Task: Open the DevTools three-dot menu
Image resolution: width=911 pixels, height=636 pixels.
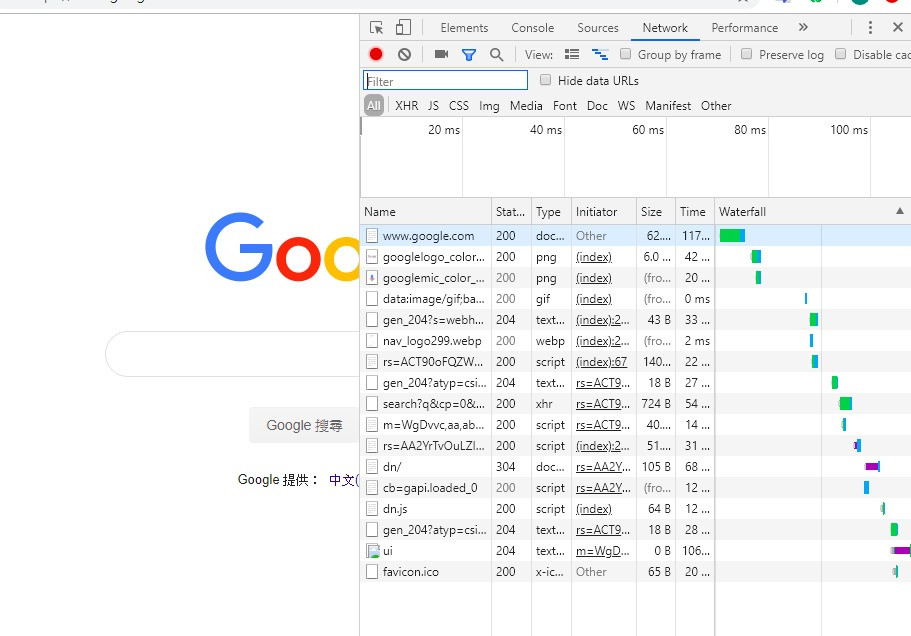Action: 870,27
